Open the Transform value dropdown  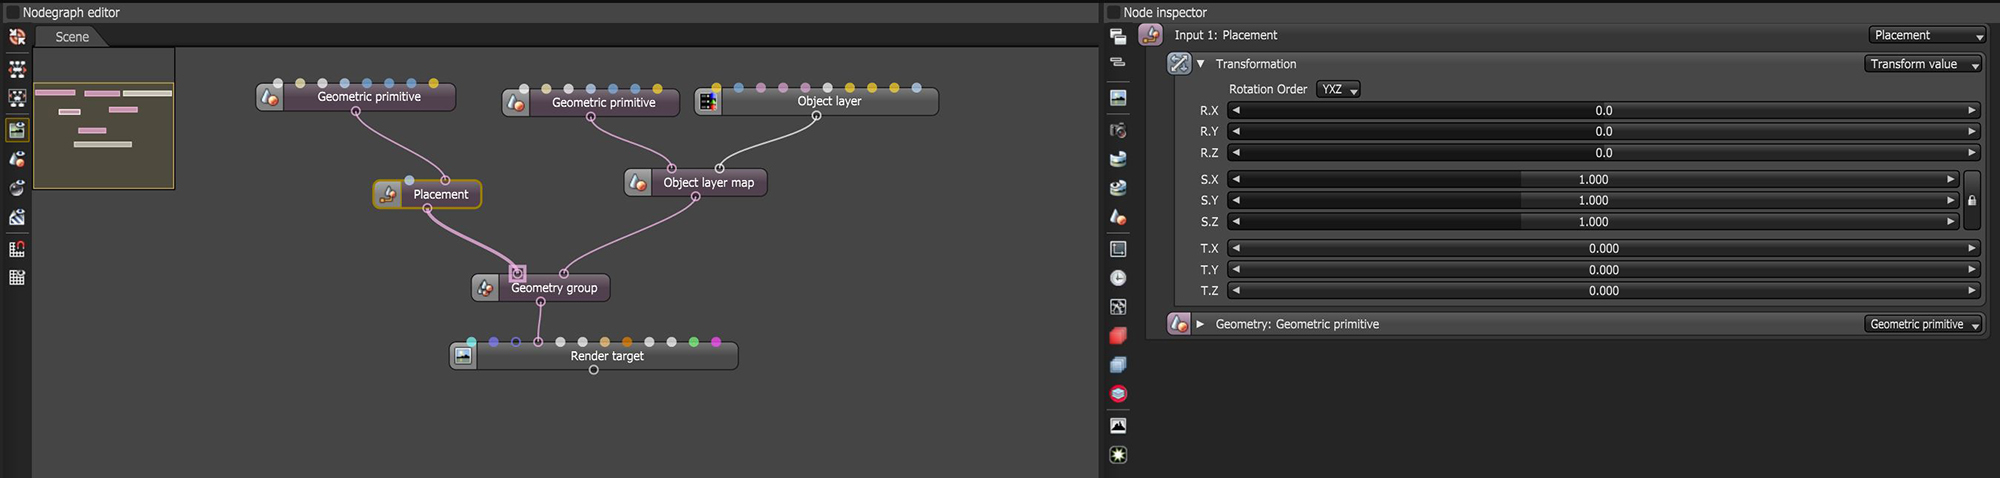(x=1924, y=63)
